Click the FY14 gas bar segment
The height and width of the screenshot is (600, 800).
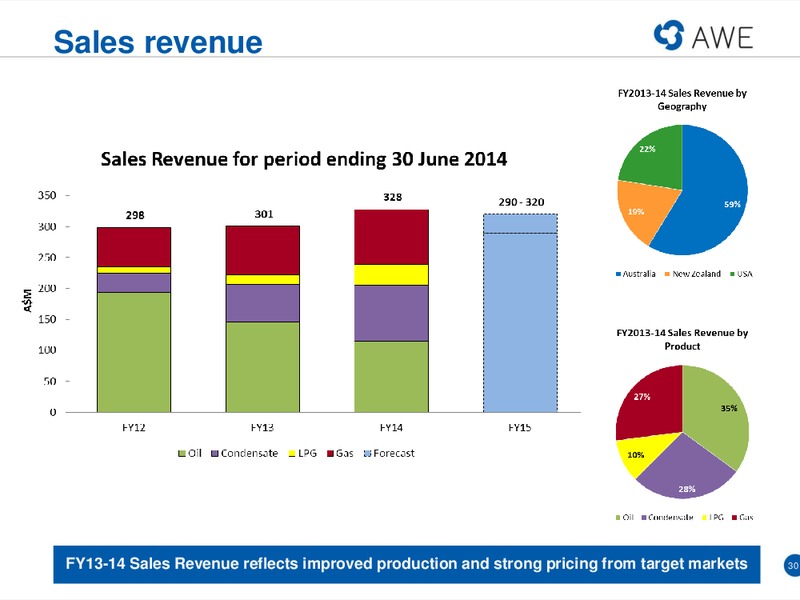(391, 237)
